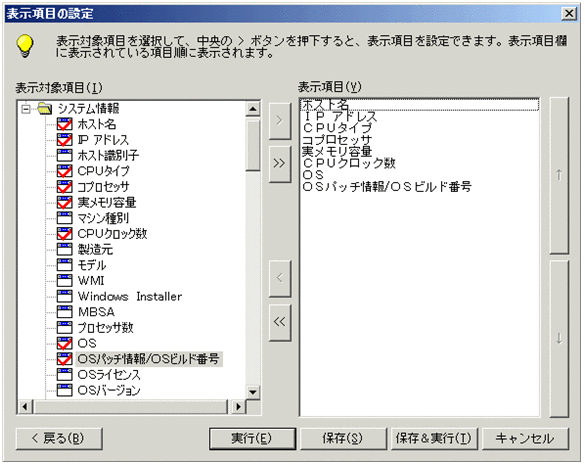The height and width of the screenshot is (465, 585).
Task: Collapse the システム情報 tree node
Action: click(26, 109)
